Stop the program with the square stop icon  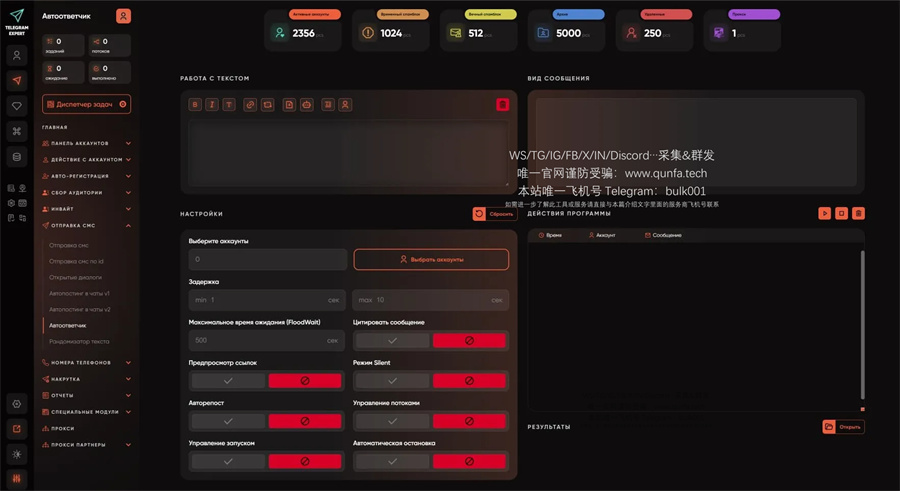pyautogui.click(x=841, y=213)
